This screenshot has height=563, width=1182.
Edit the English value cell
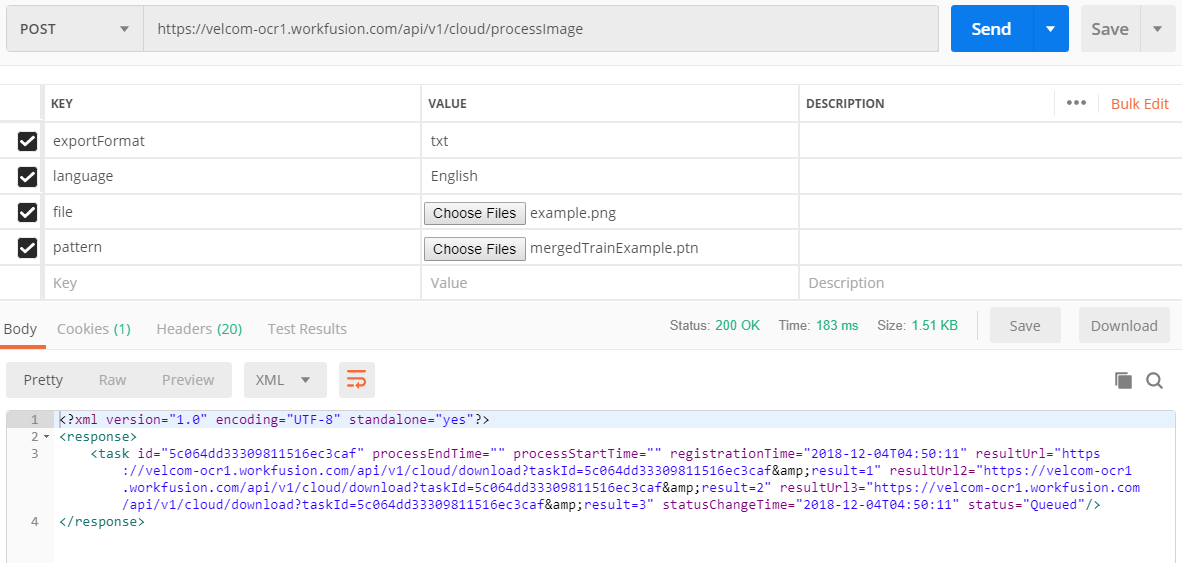(x=610, y=176)
